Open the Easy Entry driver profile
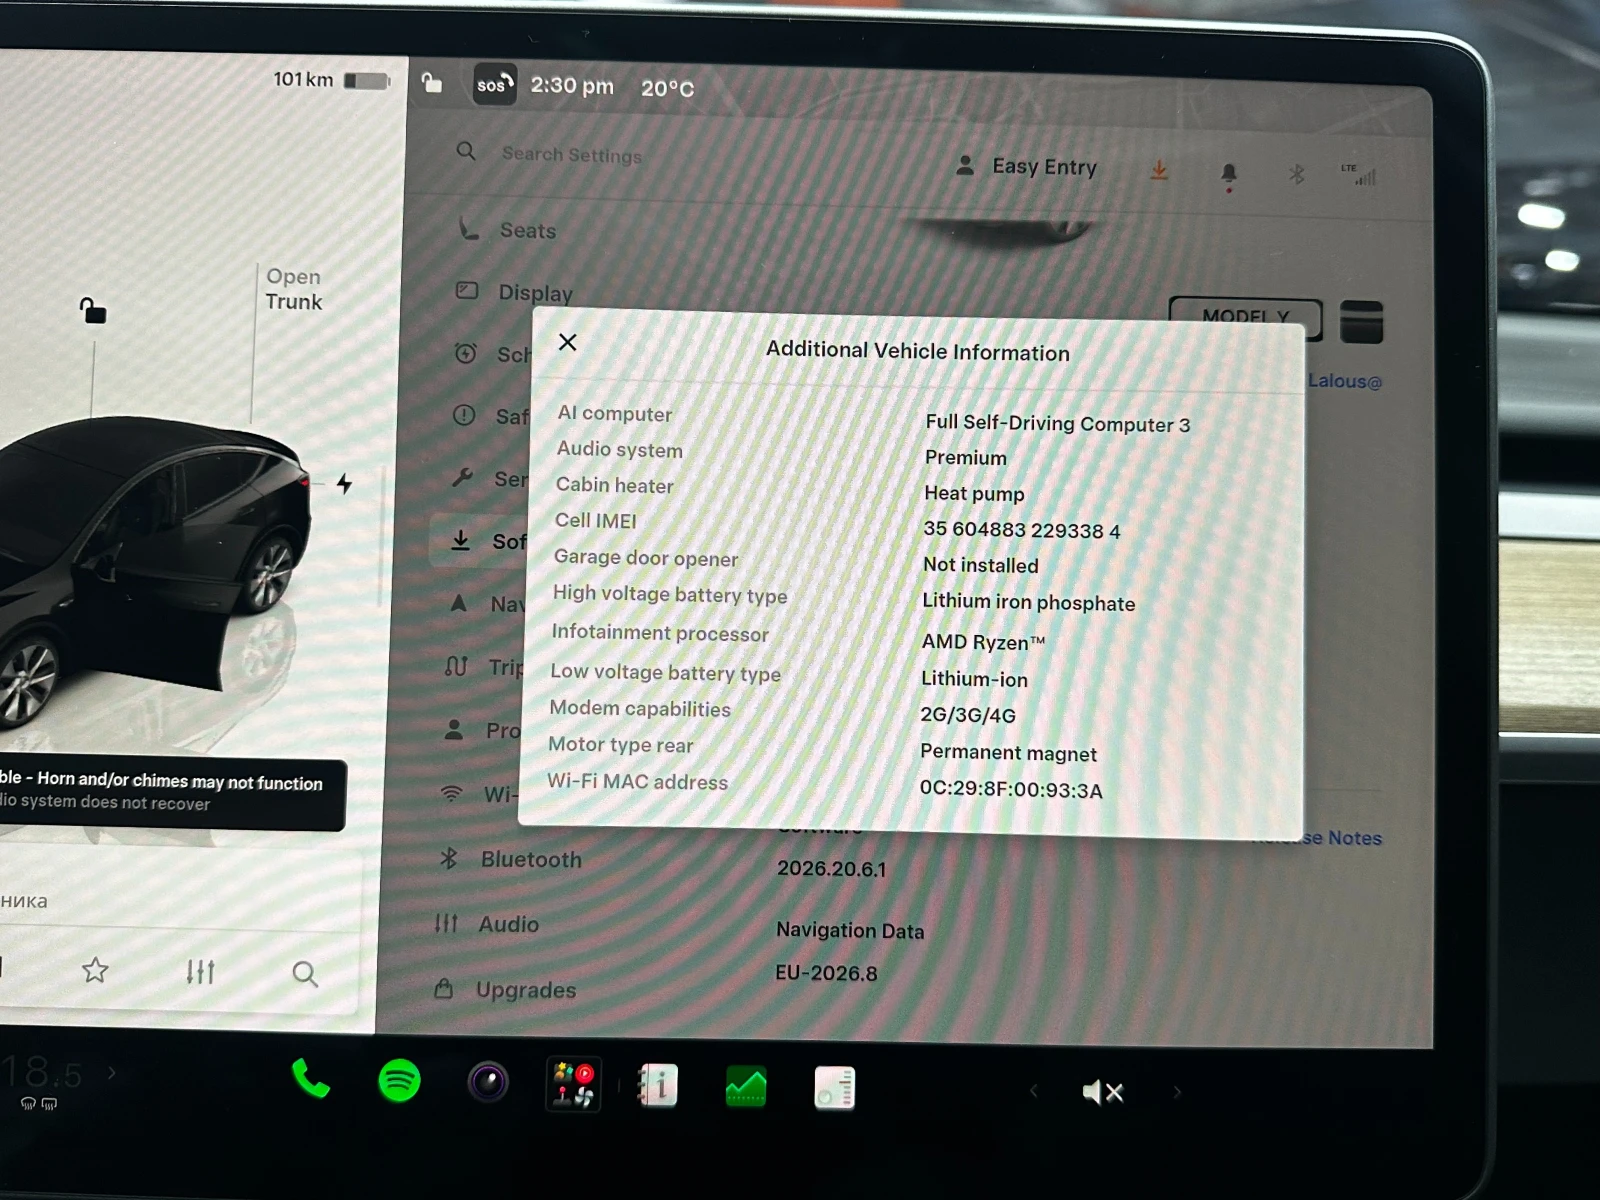The image size is (1600, 1200). click(x=1027, y=167)
